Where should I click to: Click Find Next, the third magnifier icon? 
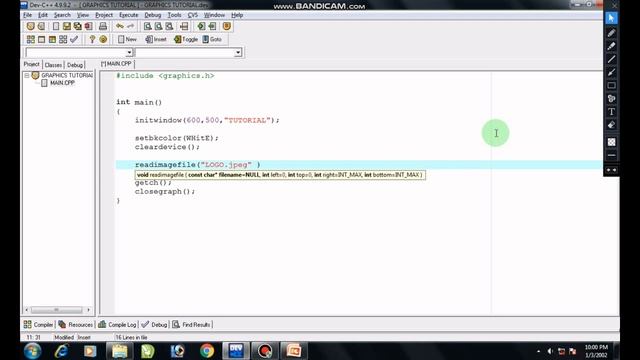tap(169, 27)
